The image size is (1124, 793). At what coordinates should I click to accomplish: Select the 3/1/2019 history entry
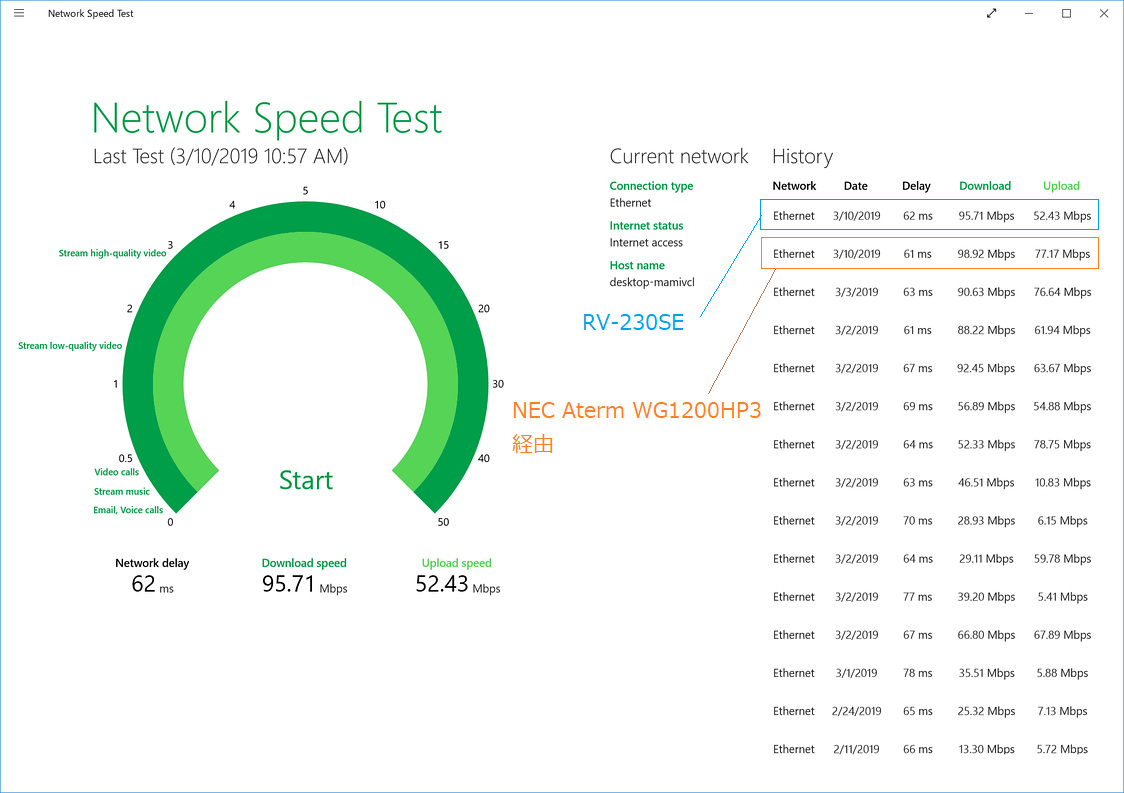point(931,673)
